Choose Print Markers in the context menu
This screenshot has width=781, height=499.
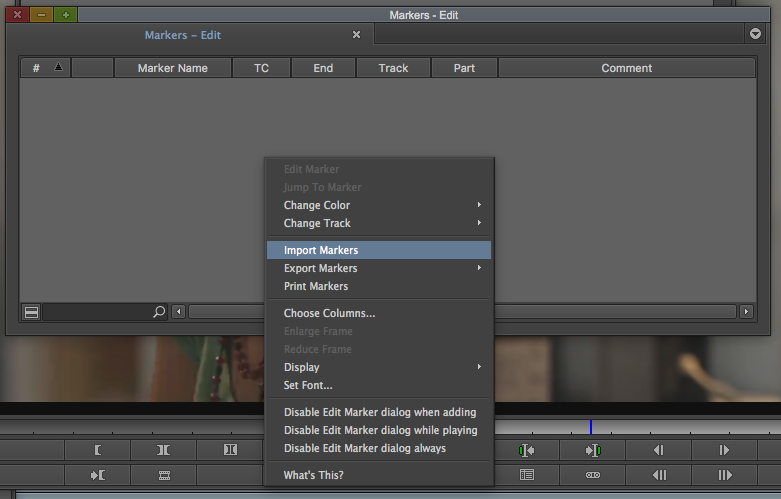click(x=316, y=286)
